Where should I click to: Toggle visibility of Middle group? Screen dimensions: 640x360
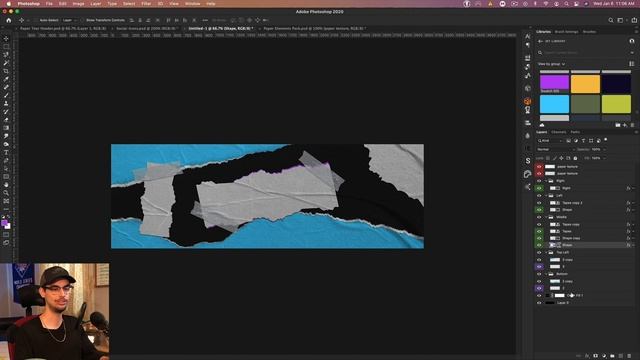coord(539,217)
